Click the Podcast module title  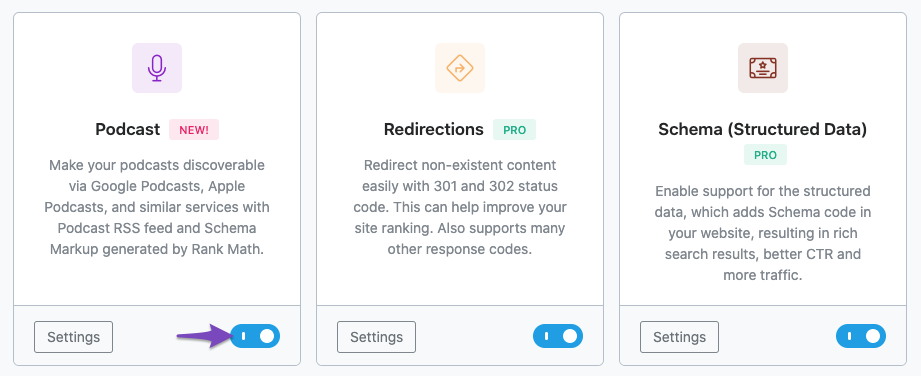click(127, 129)
